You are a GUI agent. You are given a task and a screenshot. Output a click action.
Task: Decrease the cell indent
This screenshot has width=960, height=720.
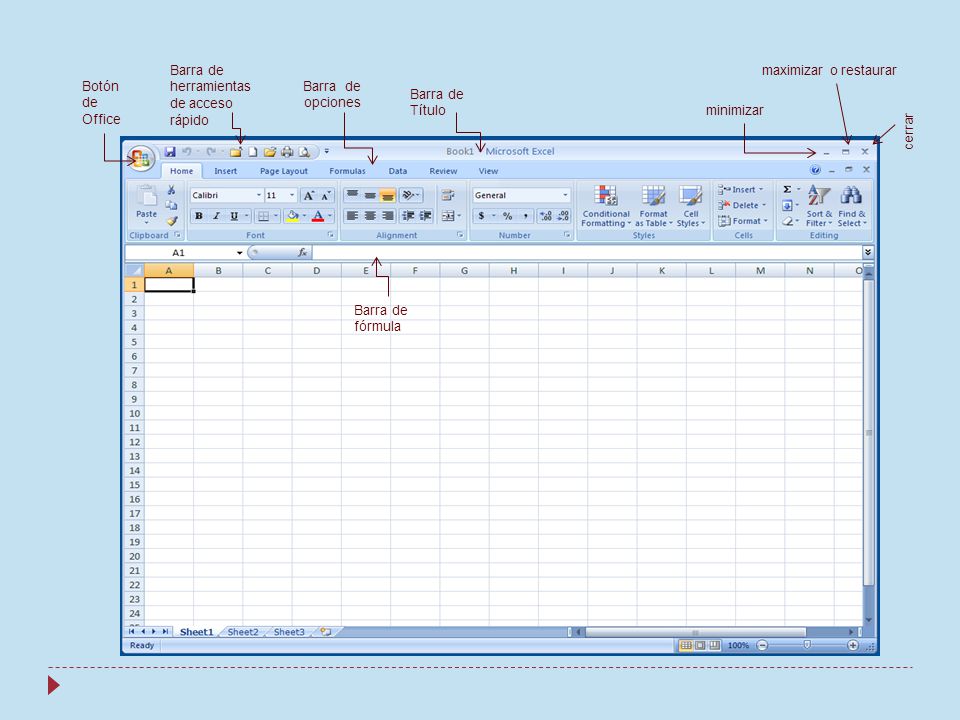coord(408,216)
